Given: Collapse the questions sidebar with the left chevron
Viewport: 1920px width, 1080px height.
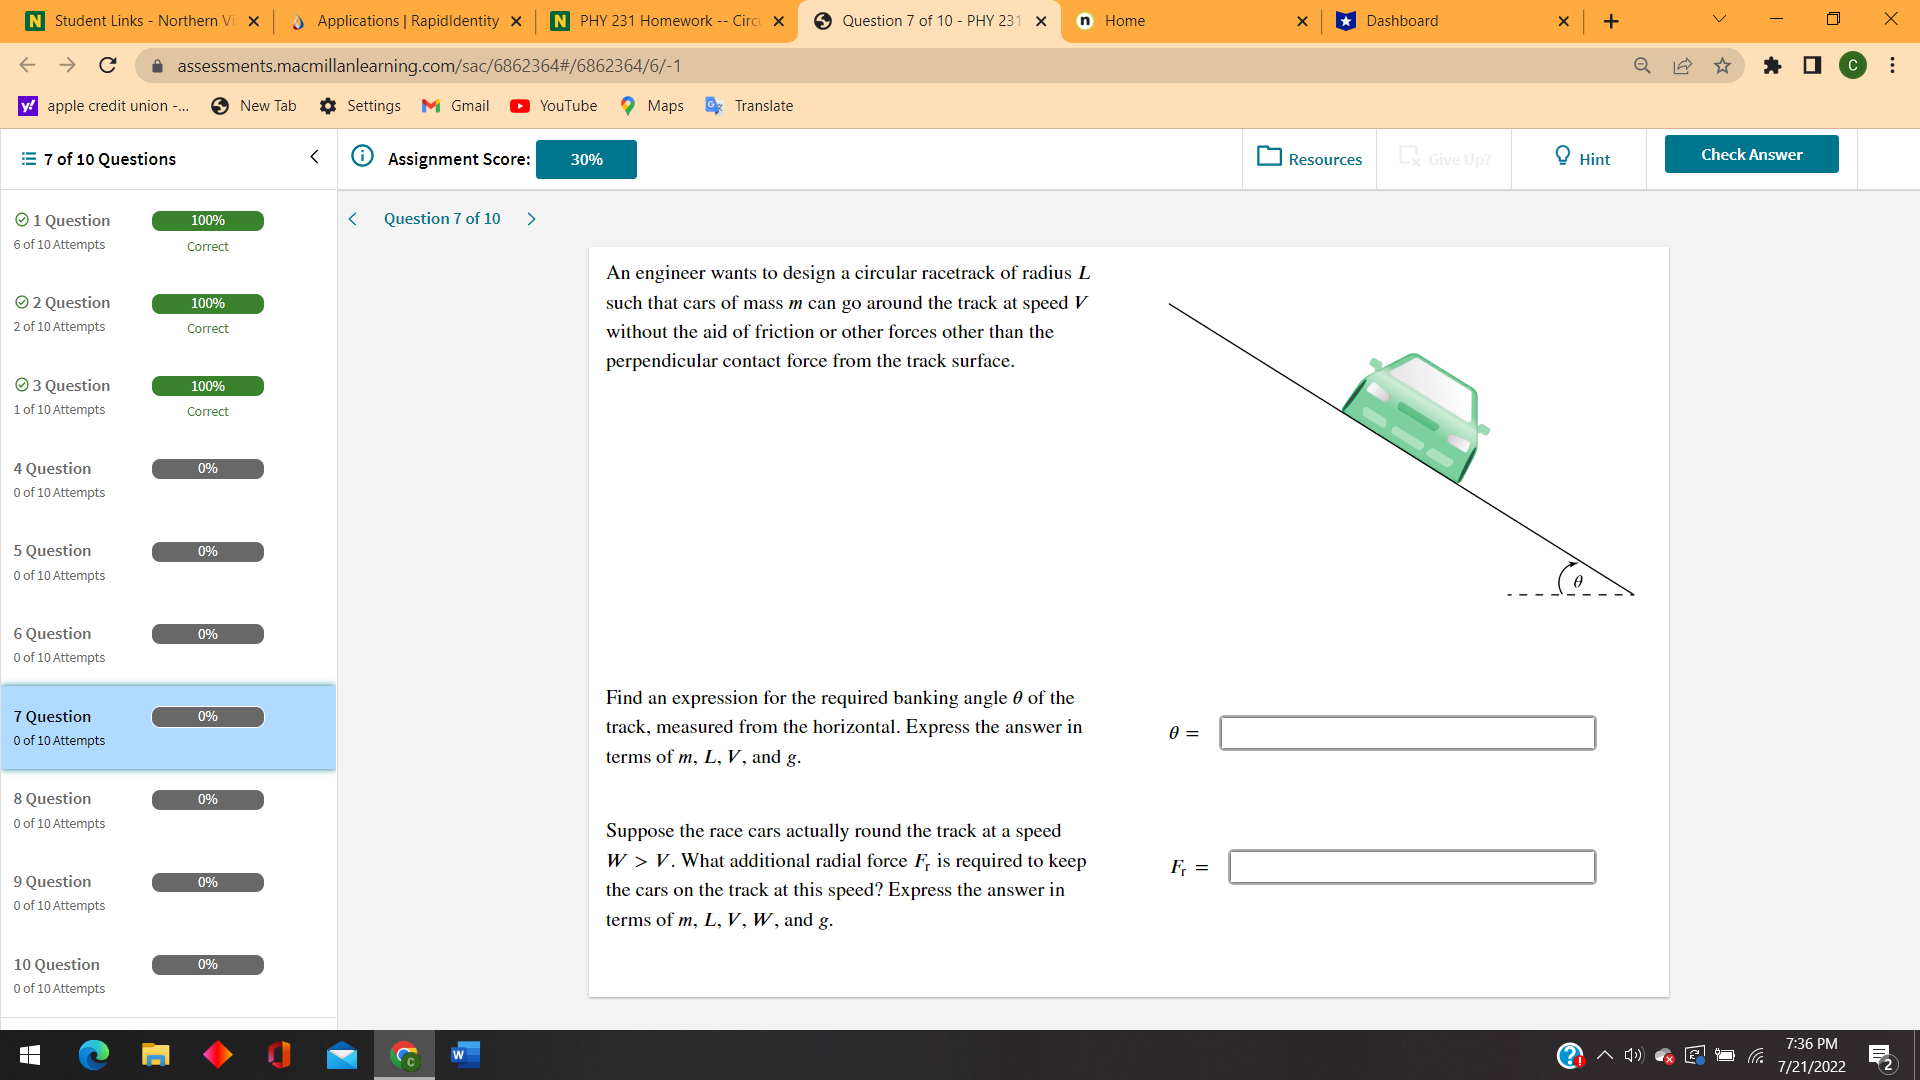Looking at the screenshot, I should tap(314, 157).
